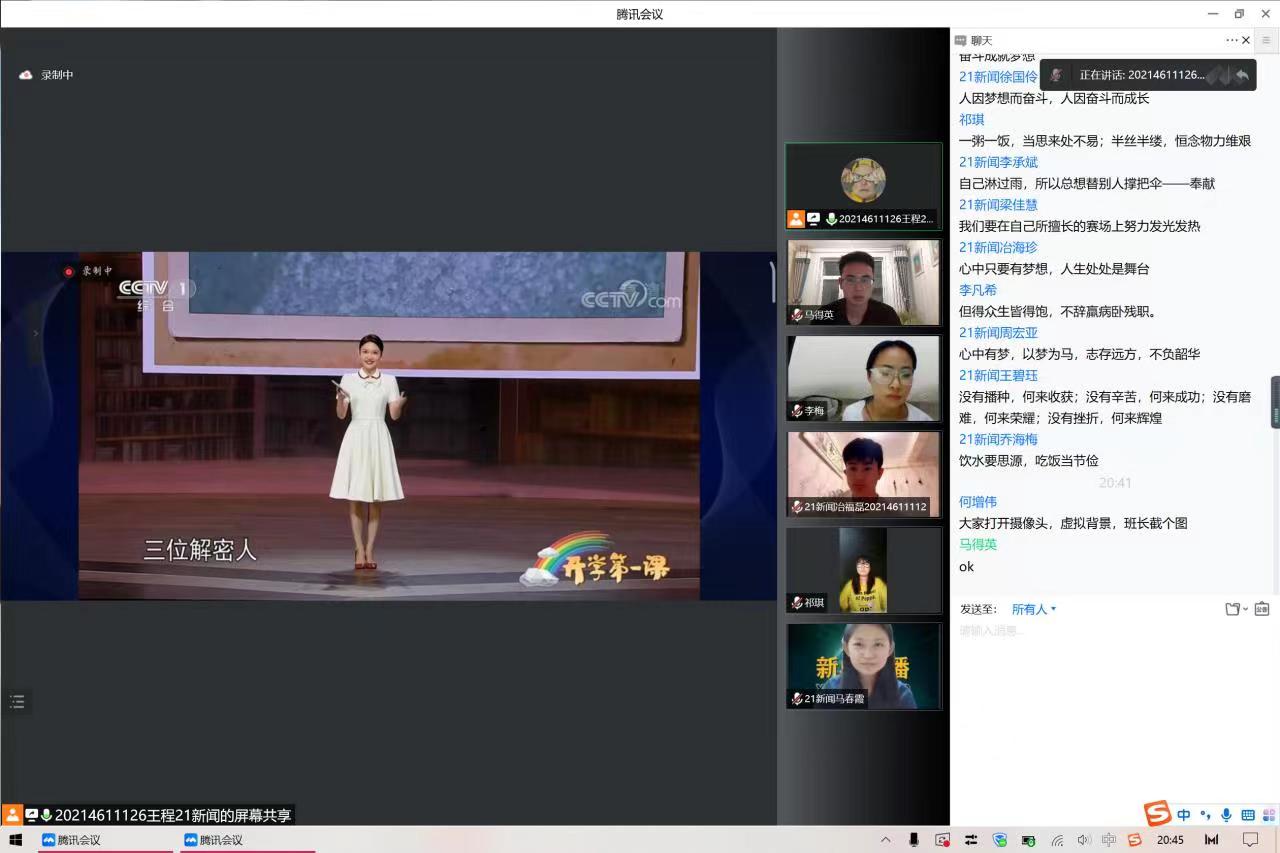
Task: Click sender name 21新闻冶海珍
Action: tap(998, 247)
